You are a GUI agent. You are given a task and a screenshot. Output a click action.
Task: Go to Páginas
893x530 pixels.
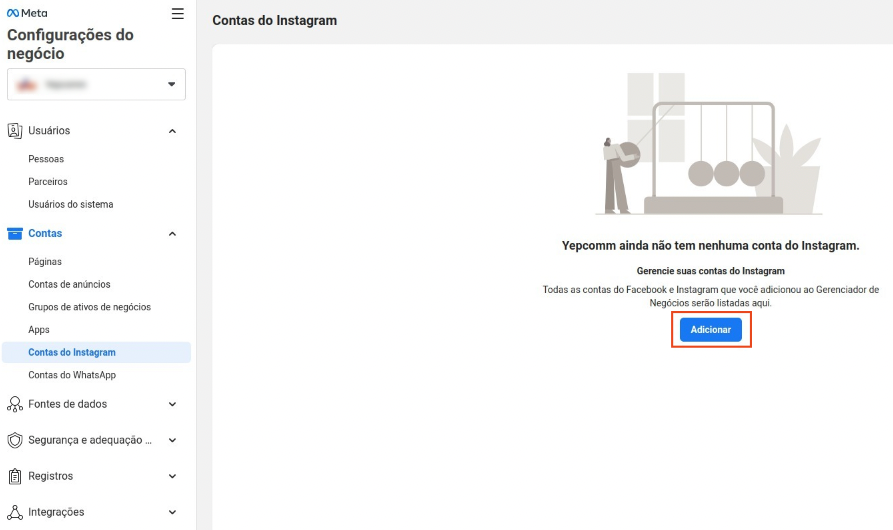click(x=45, y=262)
